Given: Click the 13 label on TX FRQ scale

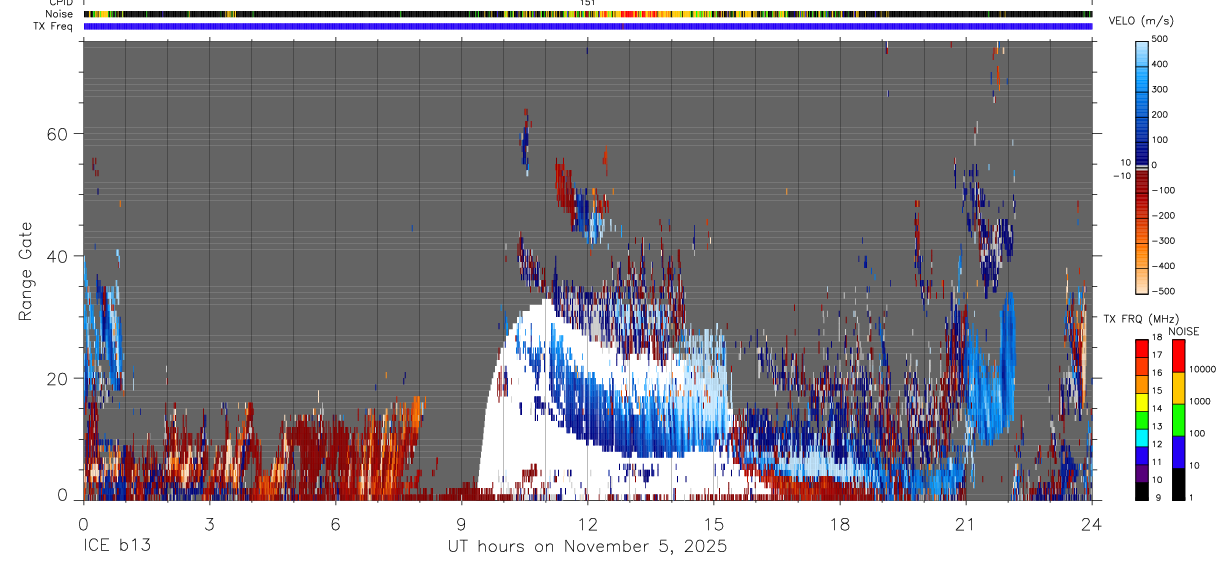Looking at the screenshot, I should point(1156,427).
